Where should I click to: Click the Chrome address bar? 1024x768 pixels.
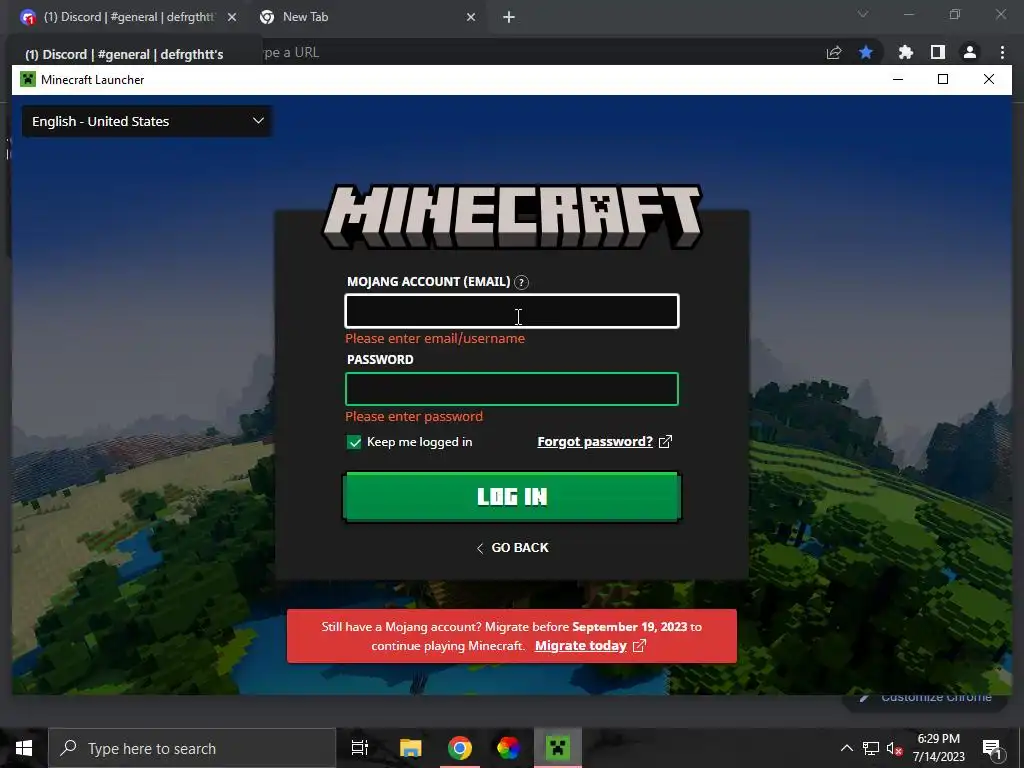click(x=536, y=52)
